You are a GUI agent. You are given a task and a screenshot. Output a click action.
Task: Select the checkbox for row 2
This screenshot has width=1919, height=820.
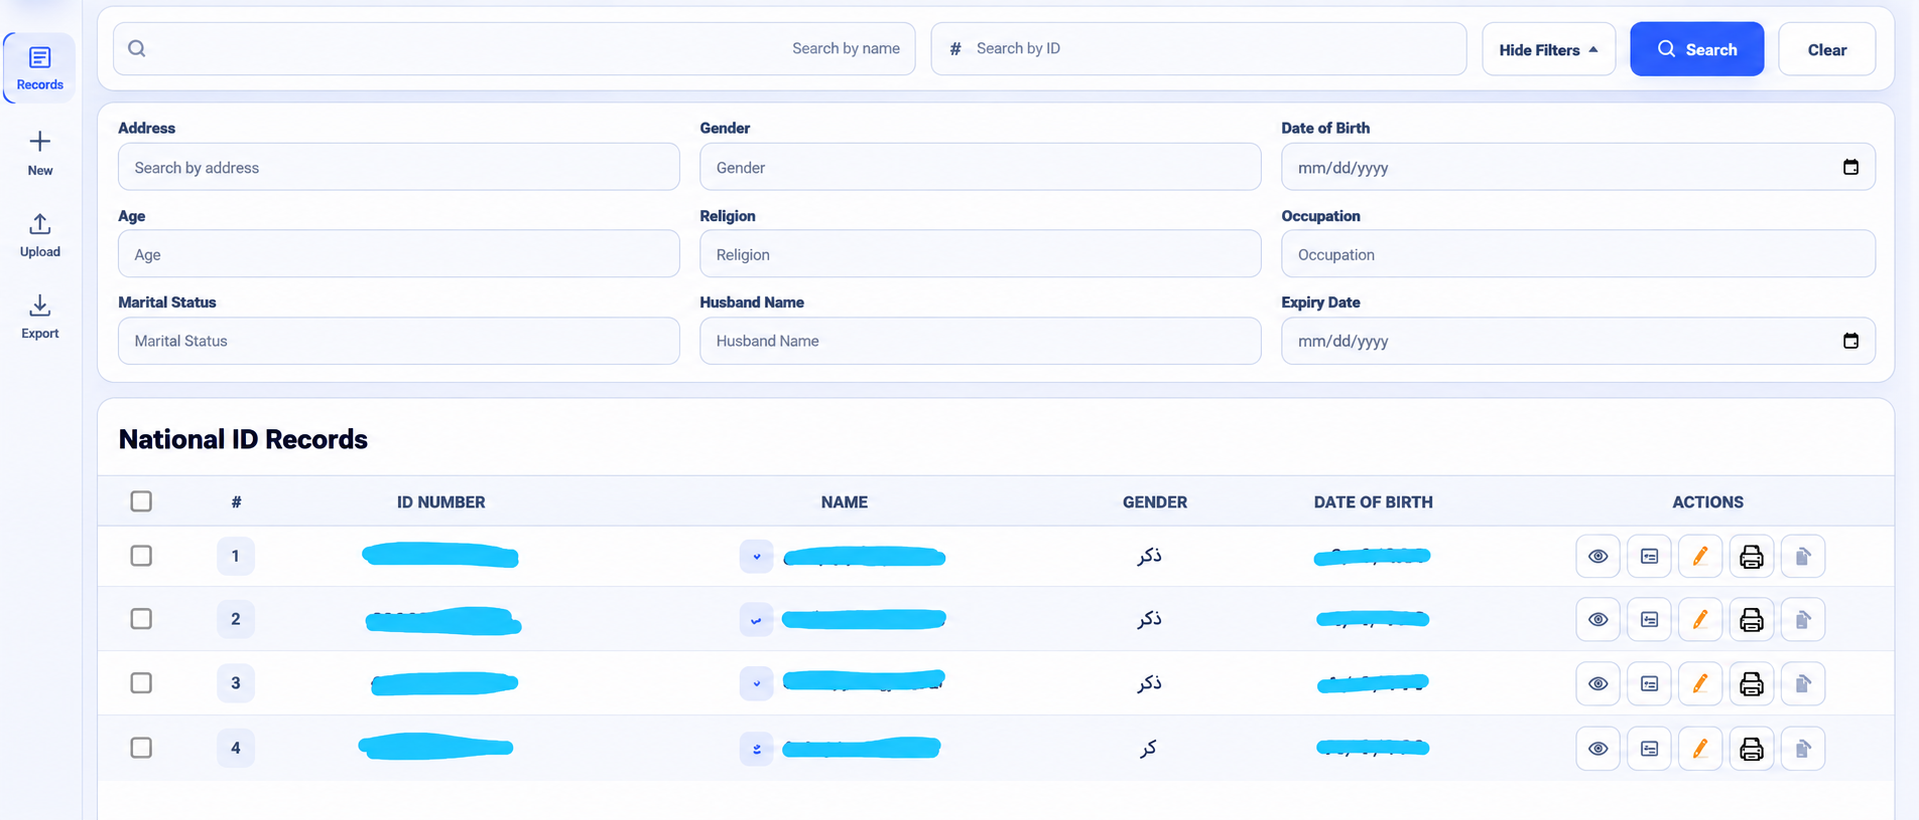(141, 619)
